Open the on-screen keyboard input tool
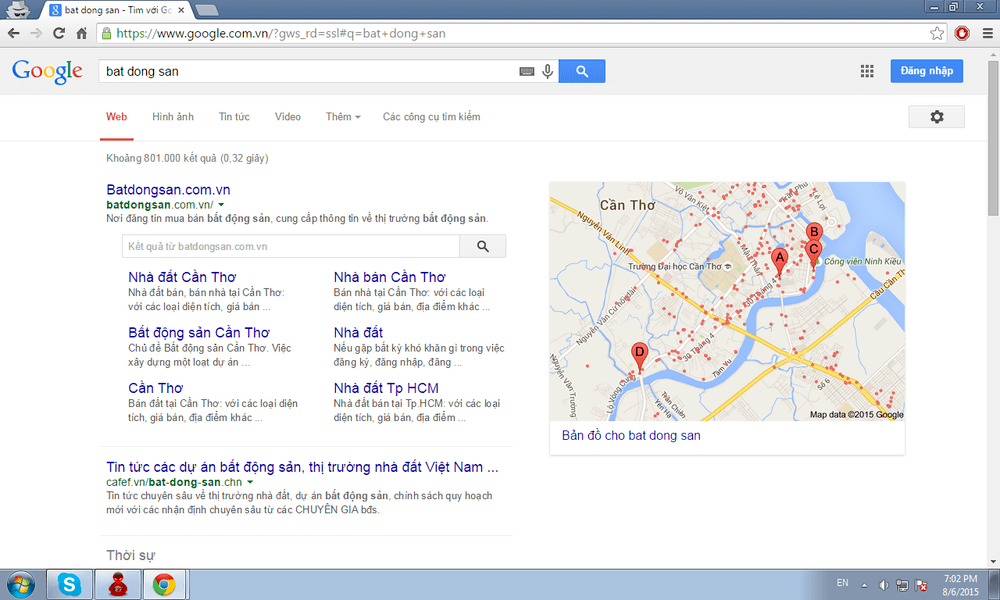The image size is (1000, 600). (x=527, y=71)
